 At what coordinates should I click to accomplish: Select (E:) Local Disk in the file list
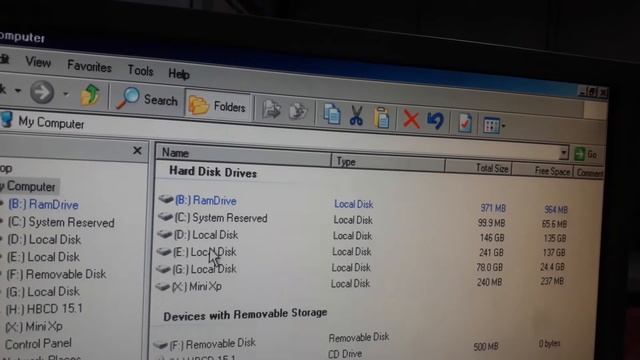(204, 252)
